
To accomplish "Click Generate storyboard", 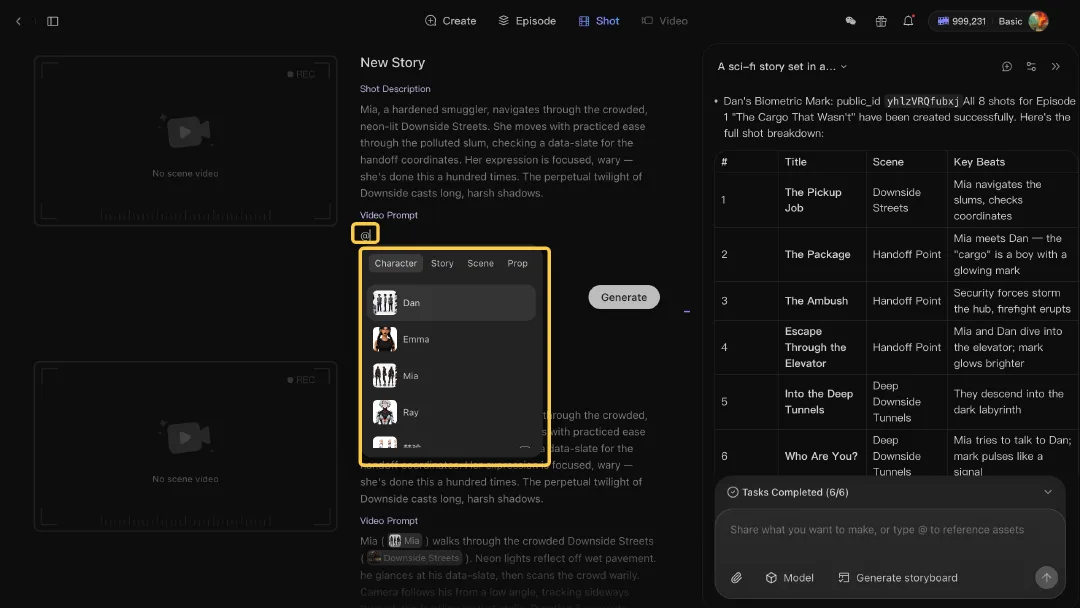I will [x=897, y=578].
